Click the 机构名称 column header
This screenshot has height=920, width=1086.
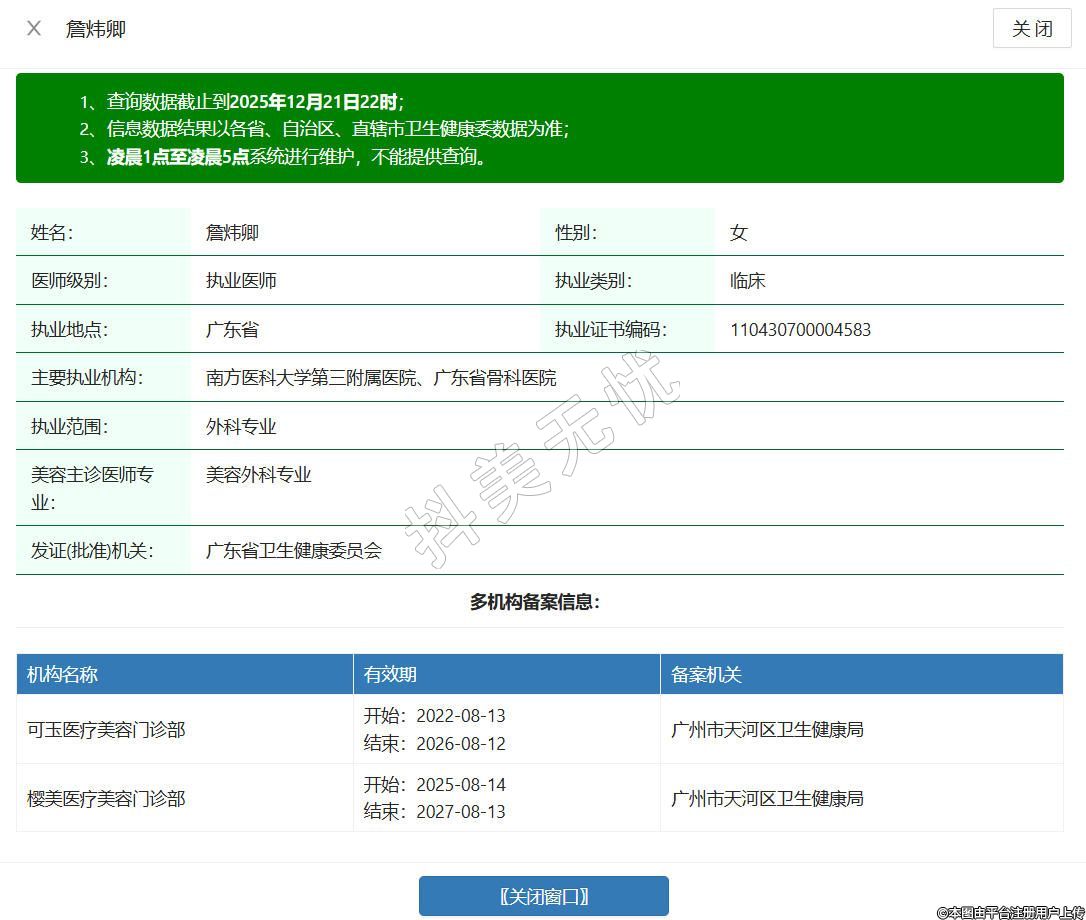coord(62,675)
